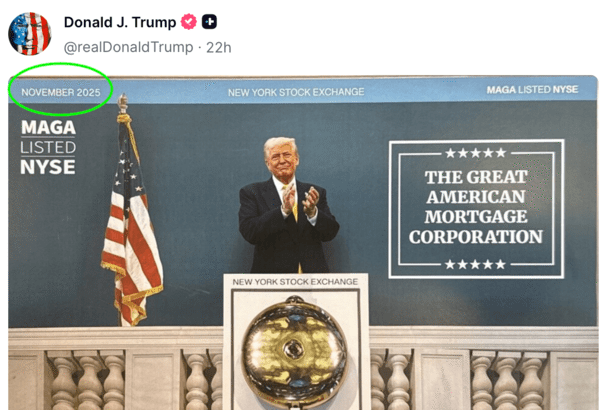Click the flagpole's finial ornament

coord(123,103)
